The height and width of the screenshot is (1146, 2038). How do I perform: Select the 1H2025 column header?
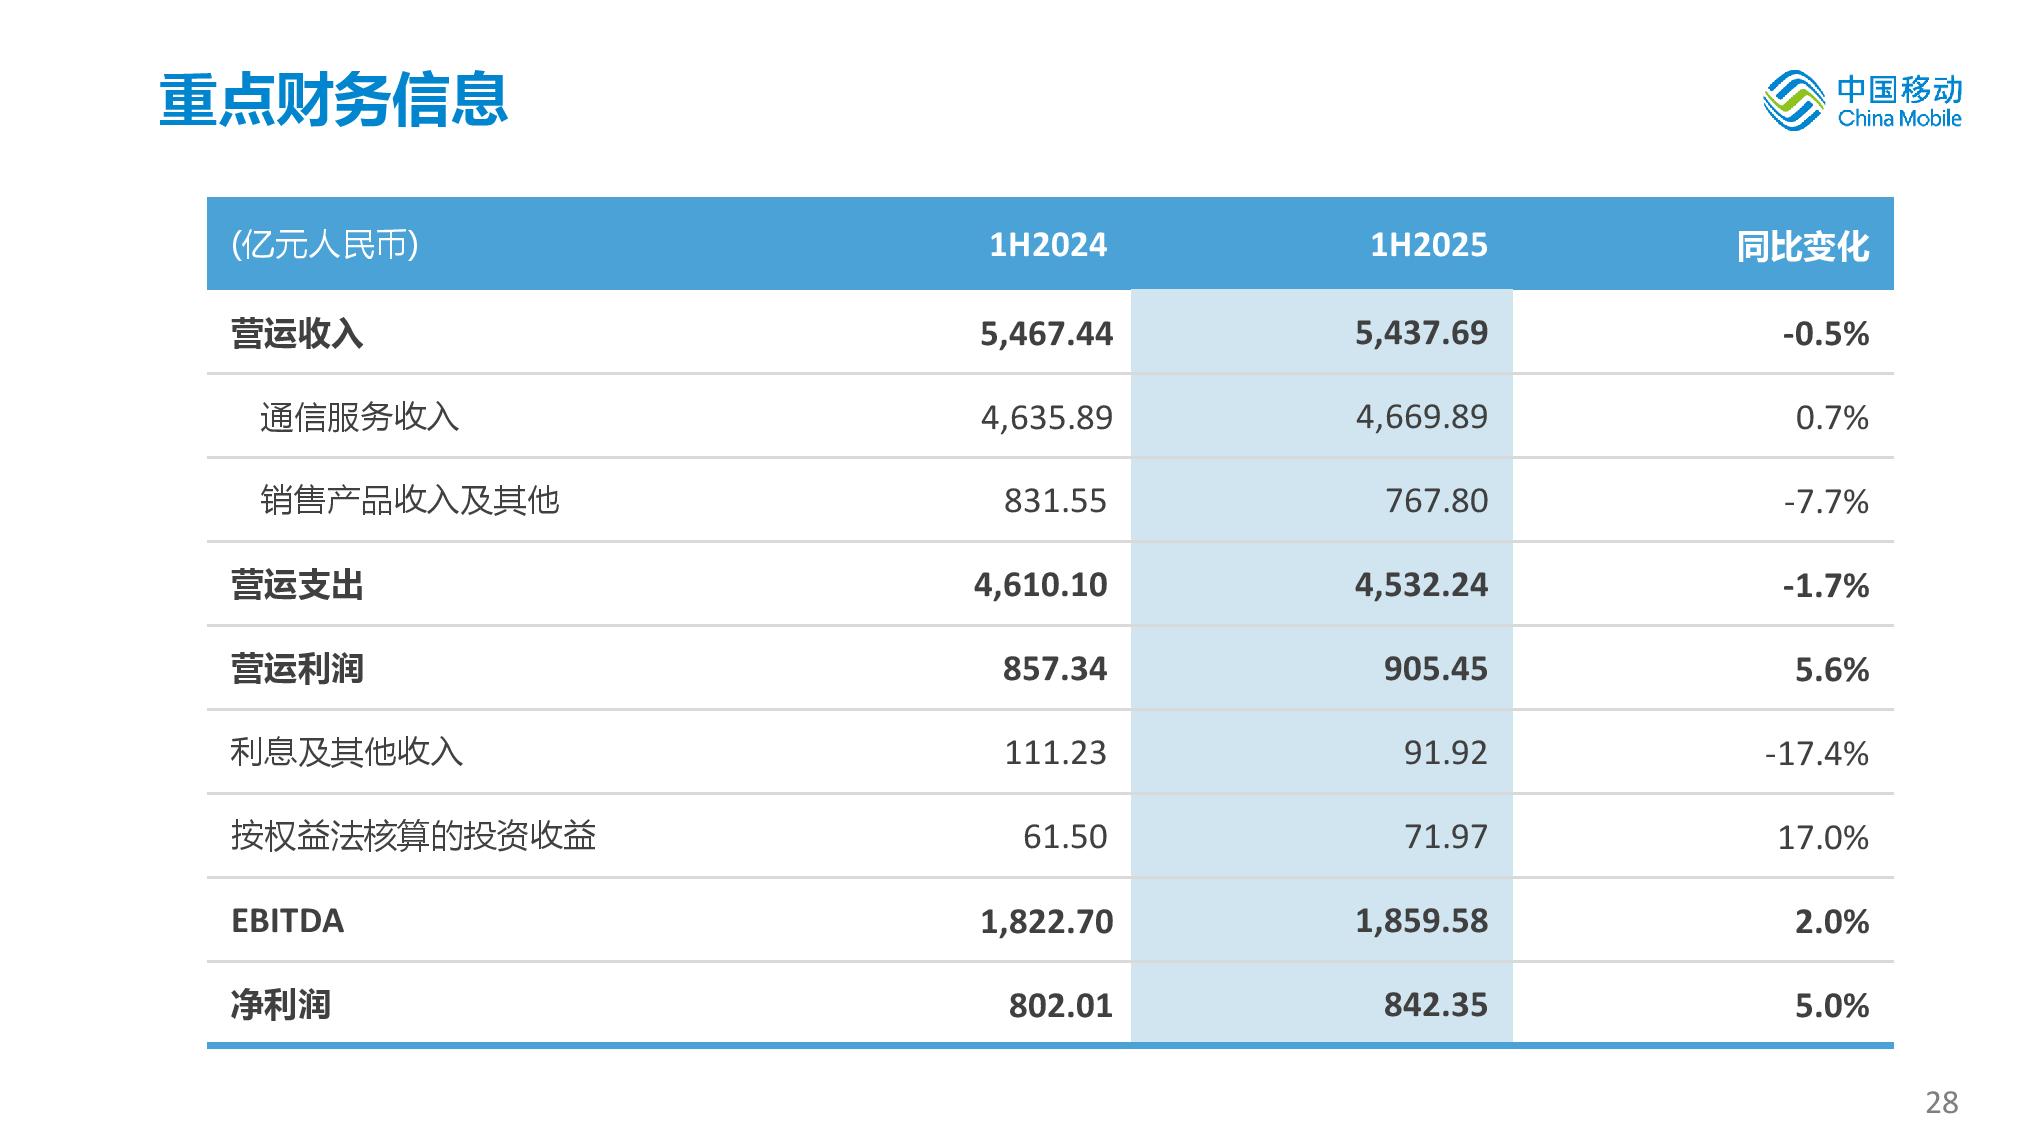click(x=1428, y=245)
